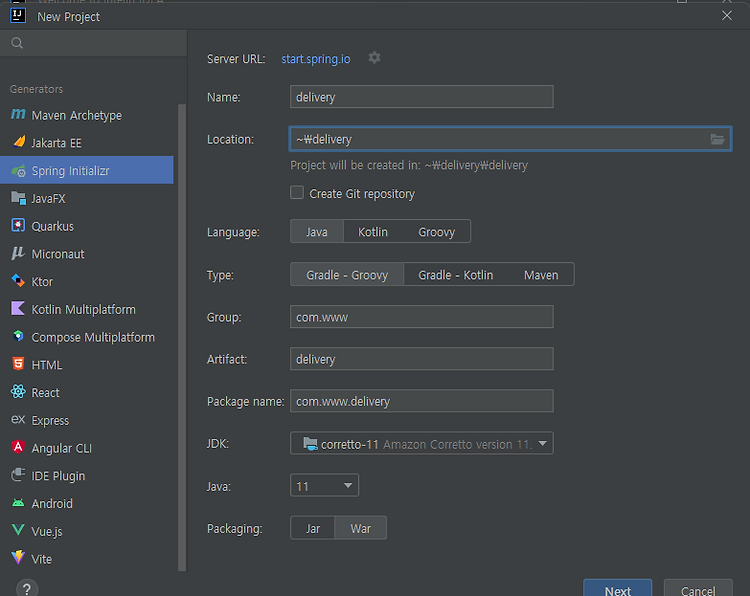Viewport: 750px width, 596px height.
Task: Enable Create Git repository checkbox
Action: [297, 193]
